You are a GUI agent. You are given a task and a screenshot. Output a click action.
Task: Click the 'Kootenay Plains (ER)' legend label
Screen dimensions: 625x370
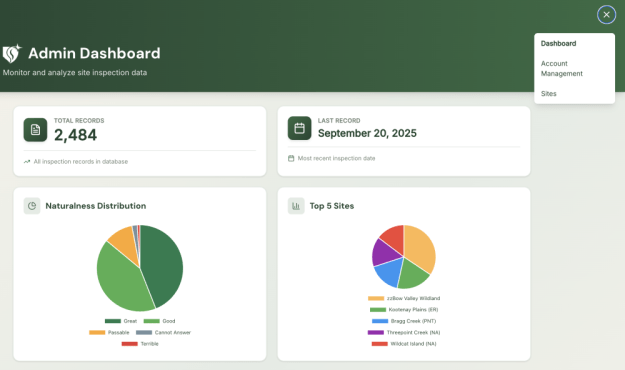pos(413,310)
